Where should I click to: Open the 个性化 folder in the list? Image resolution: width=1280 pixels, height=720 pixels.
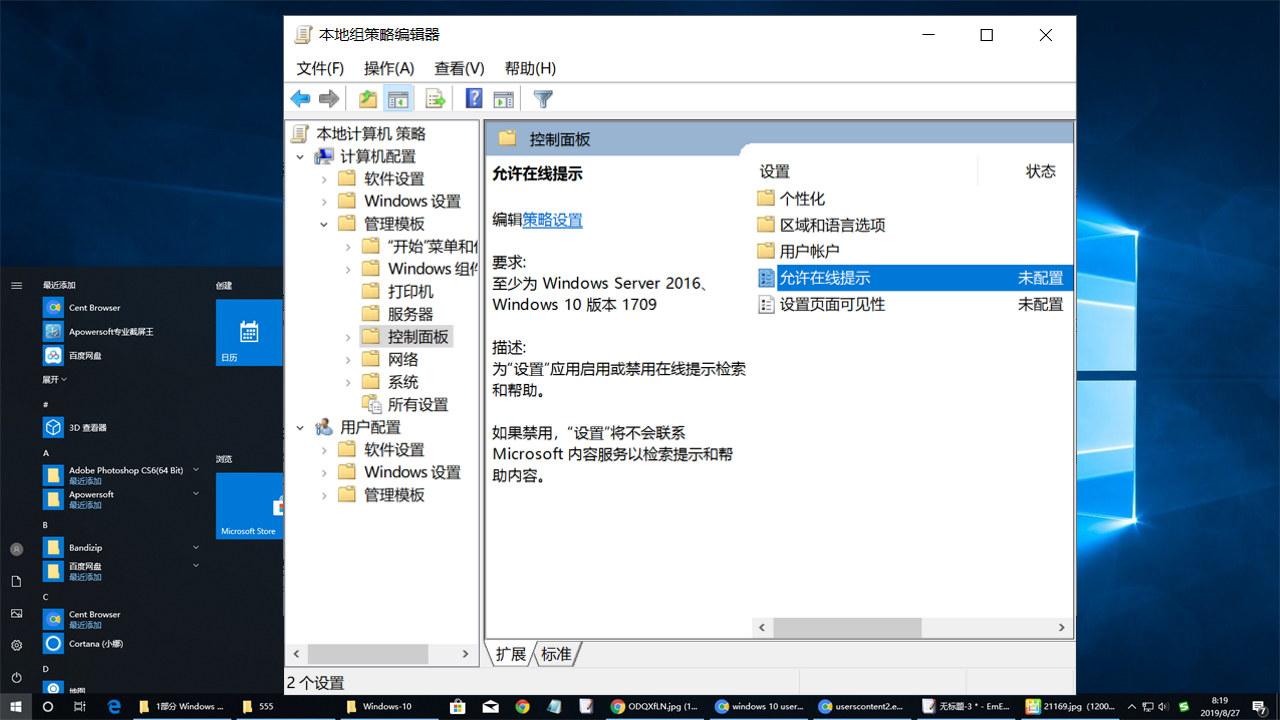[x=802, y=199]
